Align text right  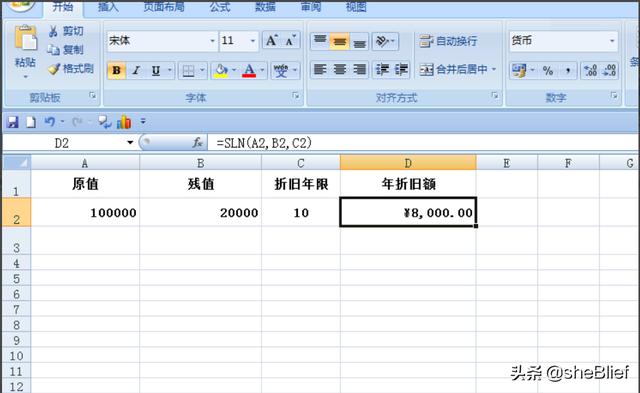point(359,70)
